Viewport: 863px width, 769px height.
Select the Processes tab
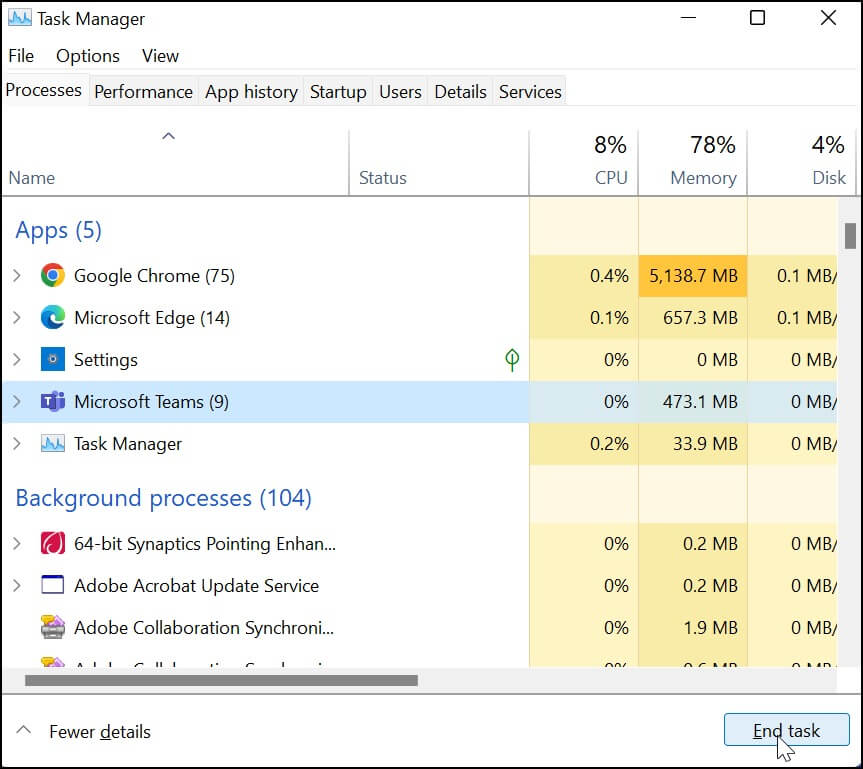tap(44, 90)
